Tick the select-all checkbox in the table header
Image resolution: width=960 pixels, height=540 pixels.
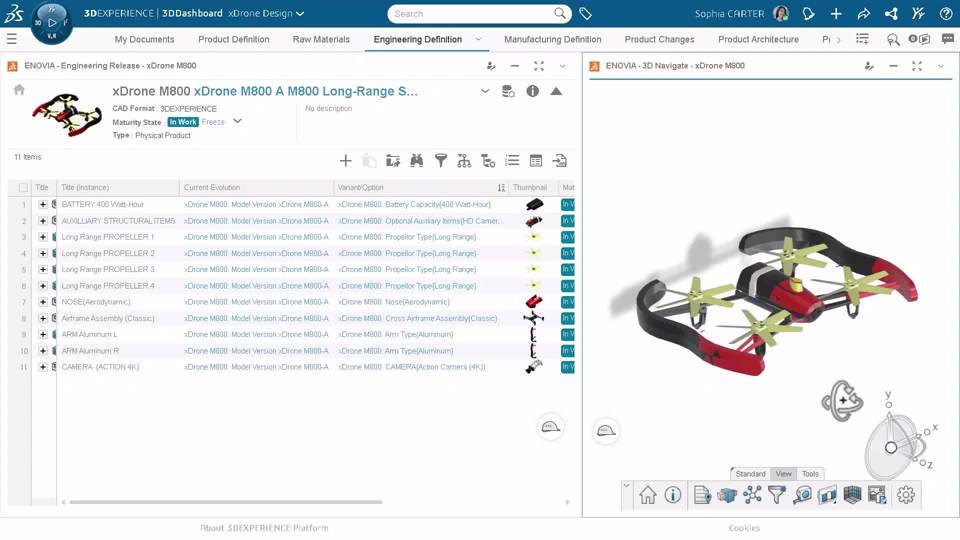click(x=23, y=187)
